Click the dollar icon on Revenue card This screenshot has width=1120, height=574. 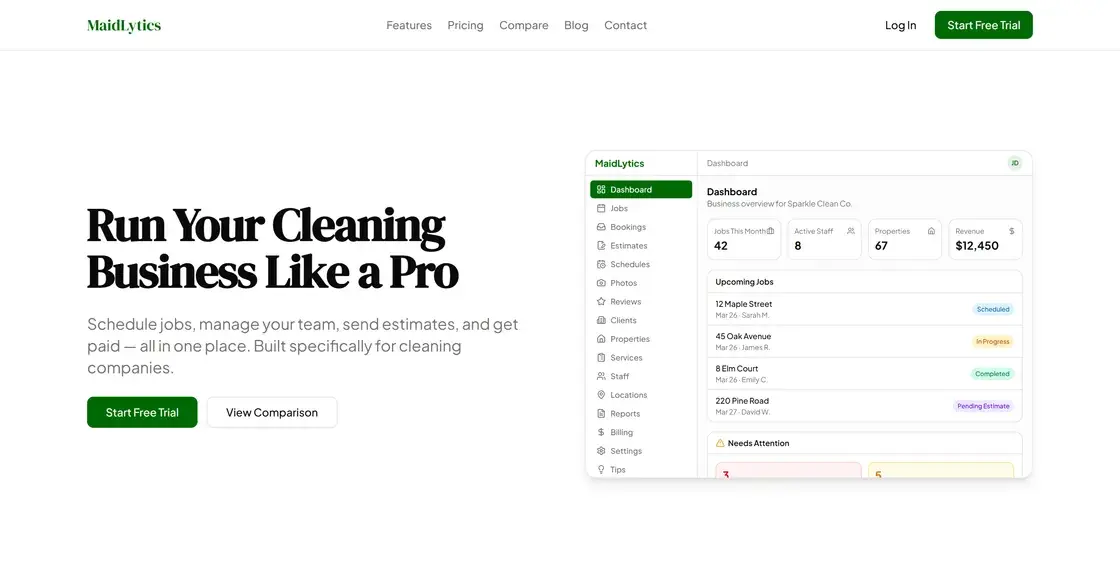(x=1011, y=231)
